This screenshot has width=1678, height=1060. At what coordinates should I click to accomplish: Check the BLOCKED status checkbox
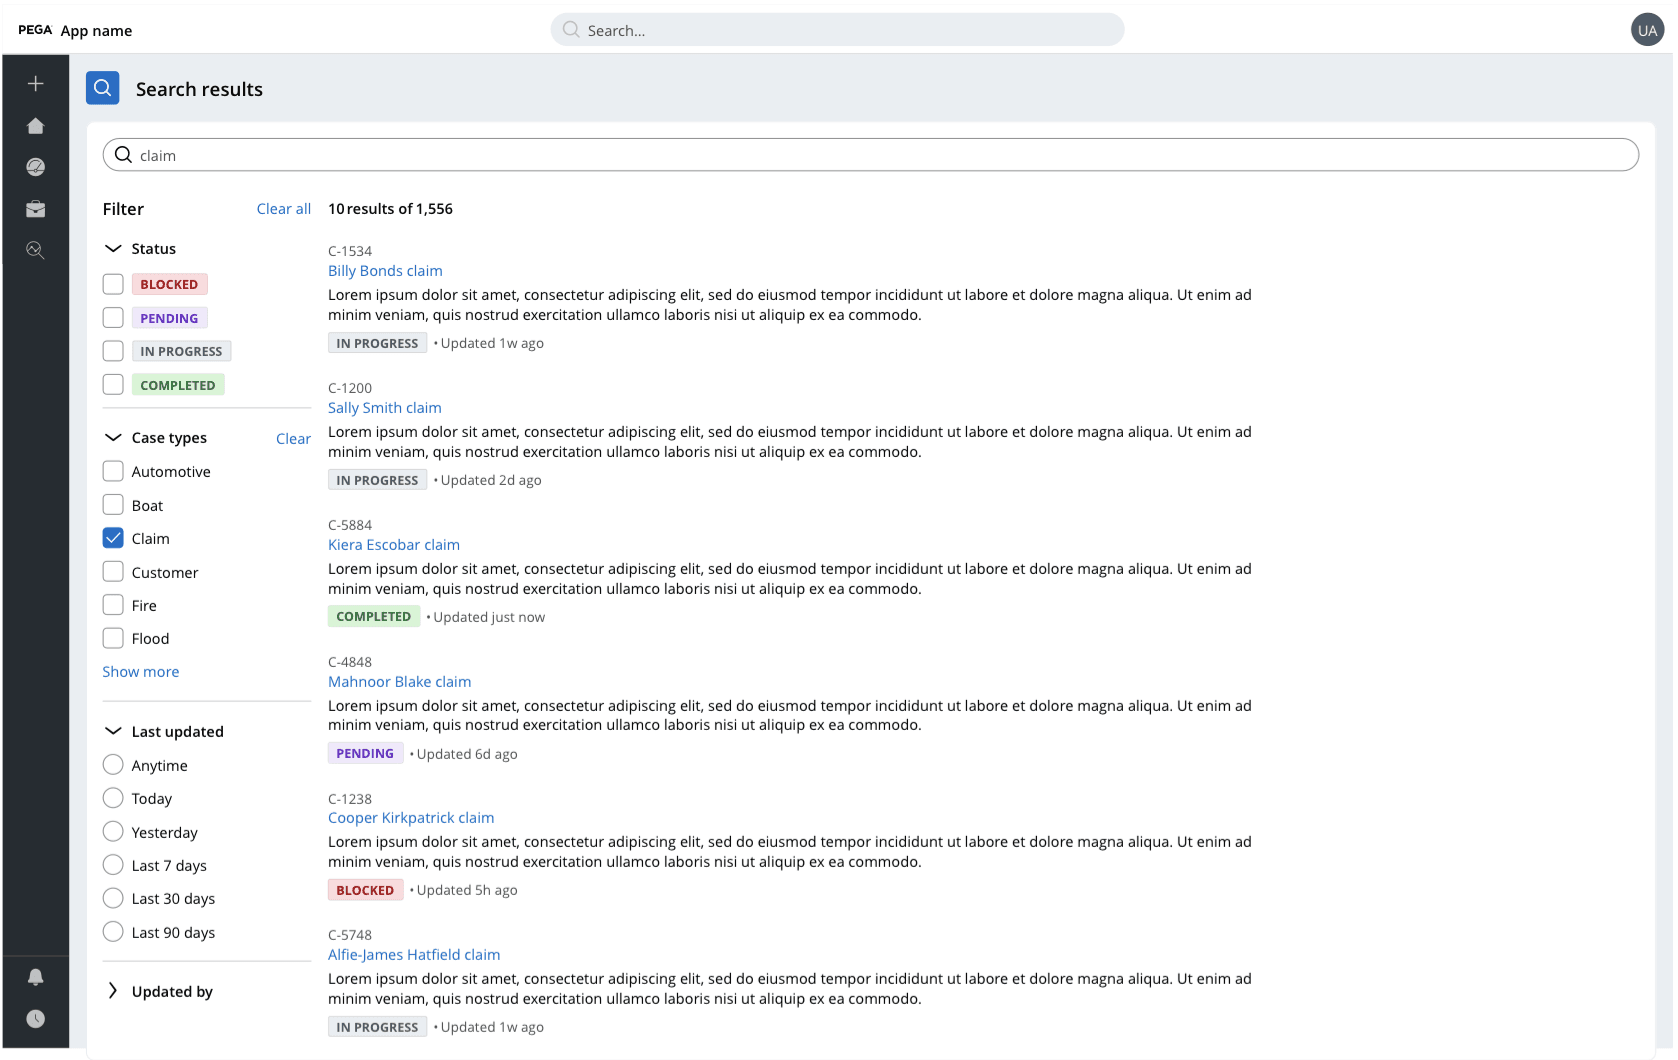113,284
